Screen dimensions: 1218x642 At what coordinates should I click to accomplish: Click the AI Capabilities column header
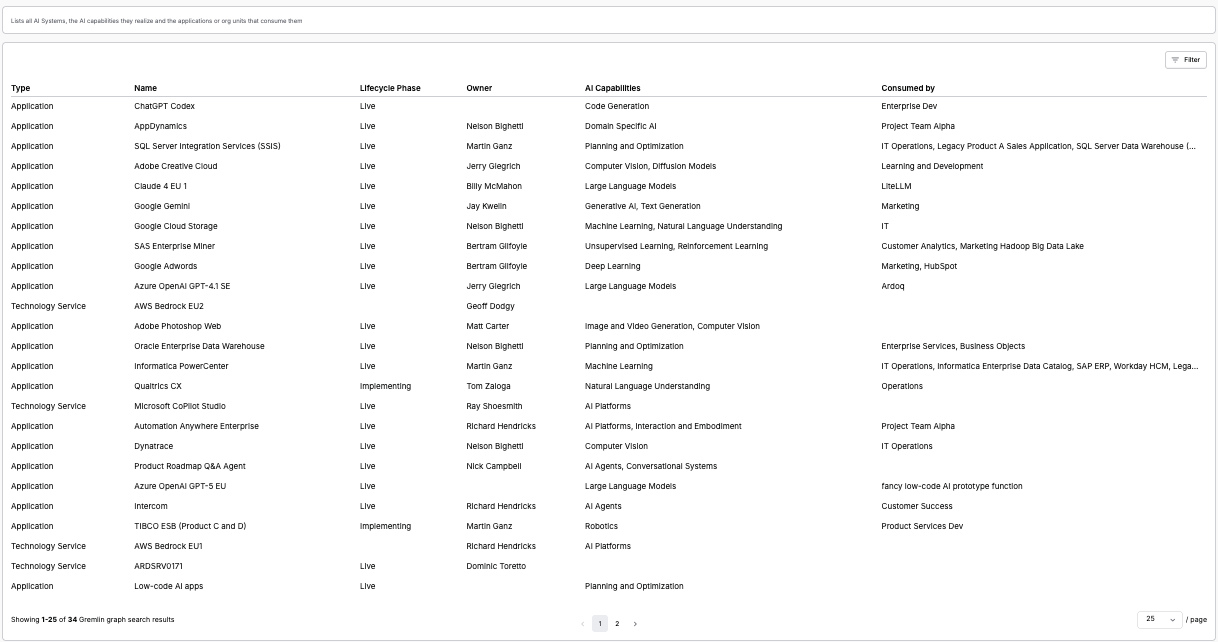click(x=613, y=88)
